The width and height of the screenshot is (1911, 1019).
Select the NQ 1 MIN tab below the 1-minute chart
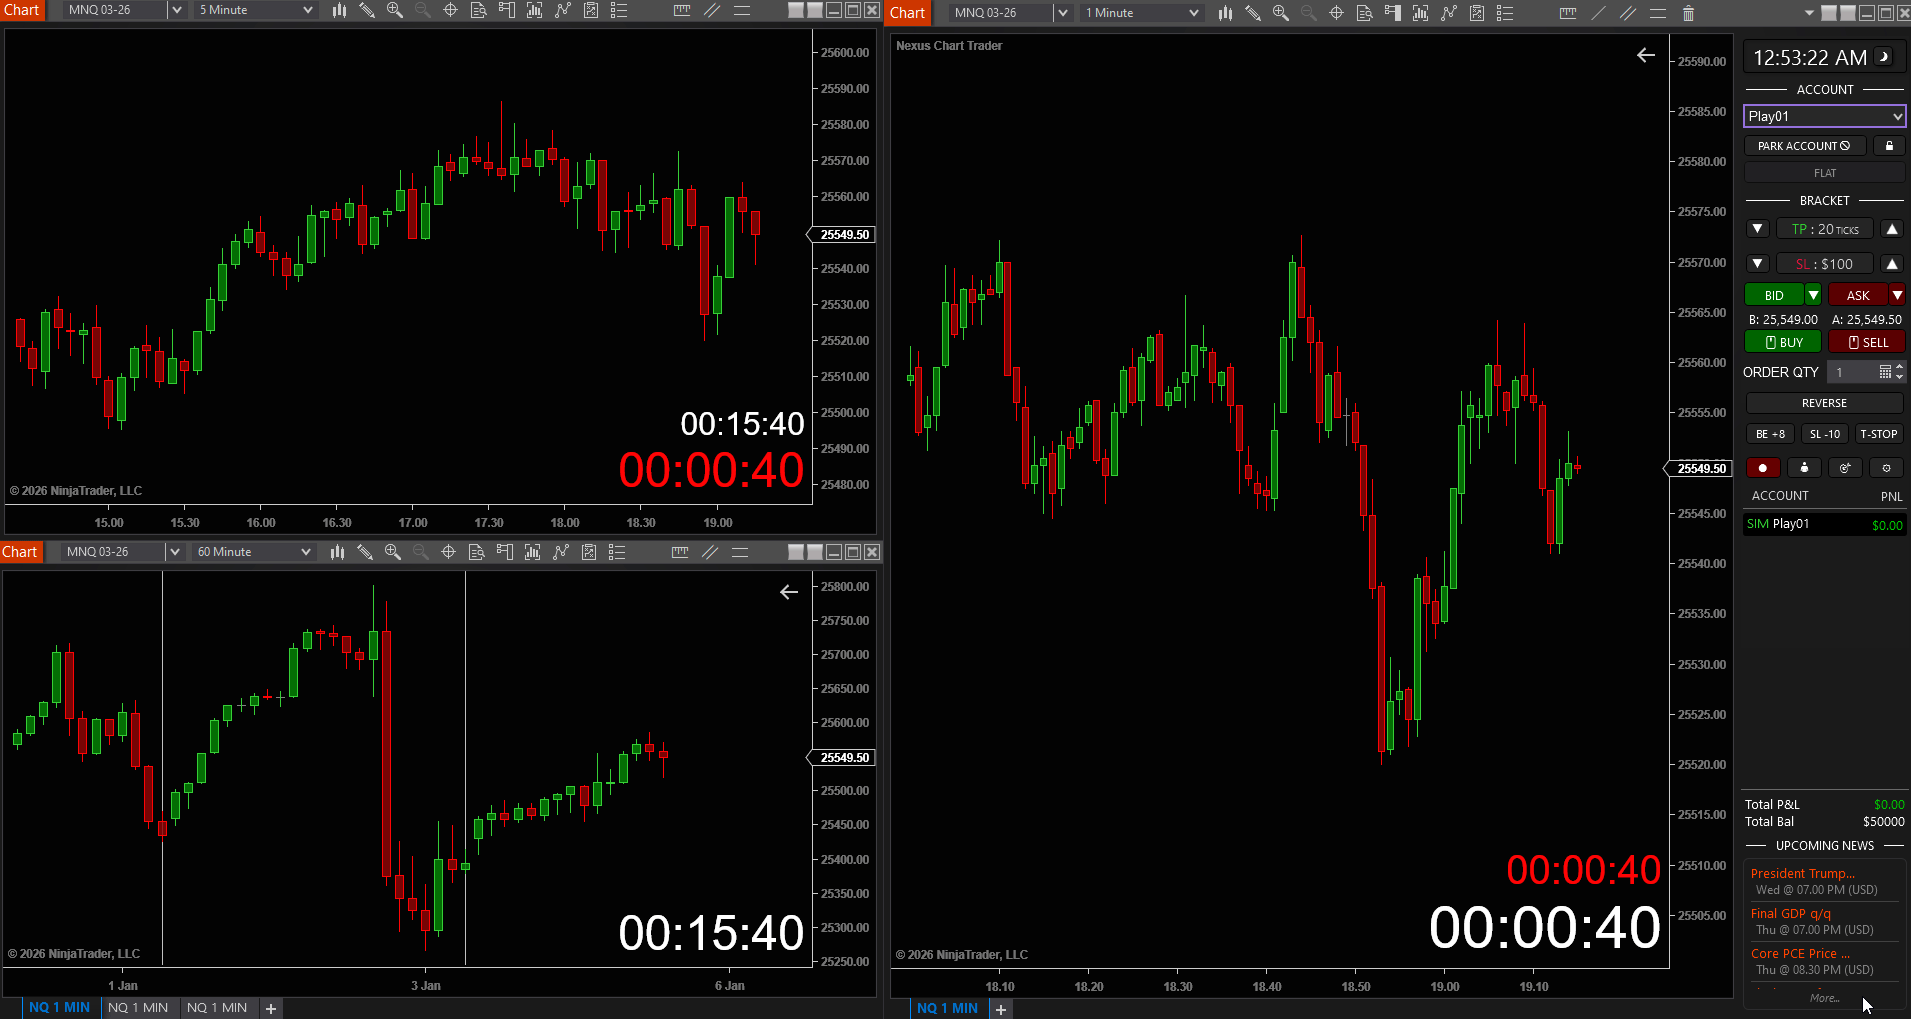946,1007
